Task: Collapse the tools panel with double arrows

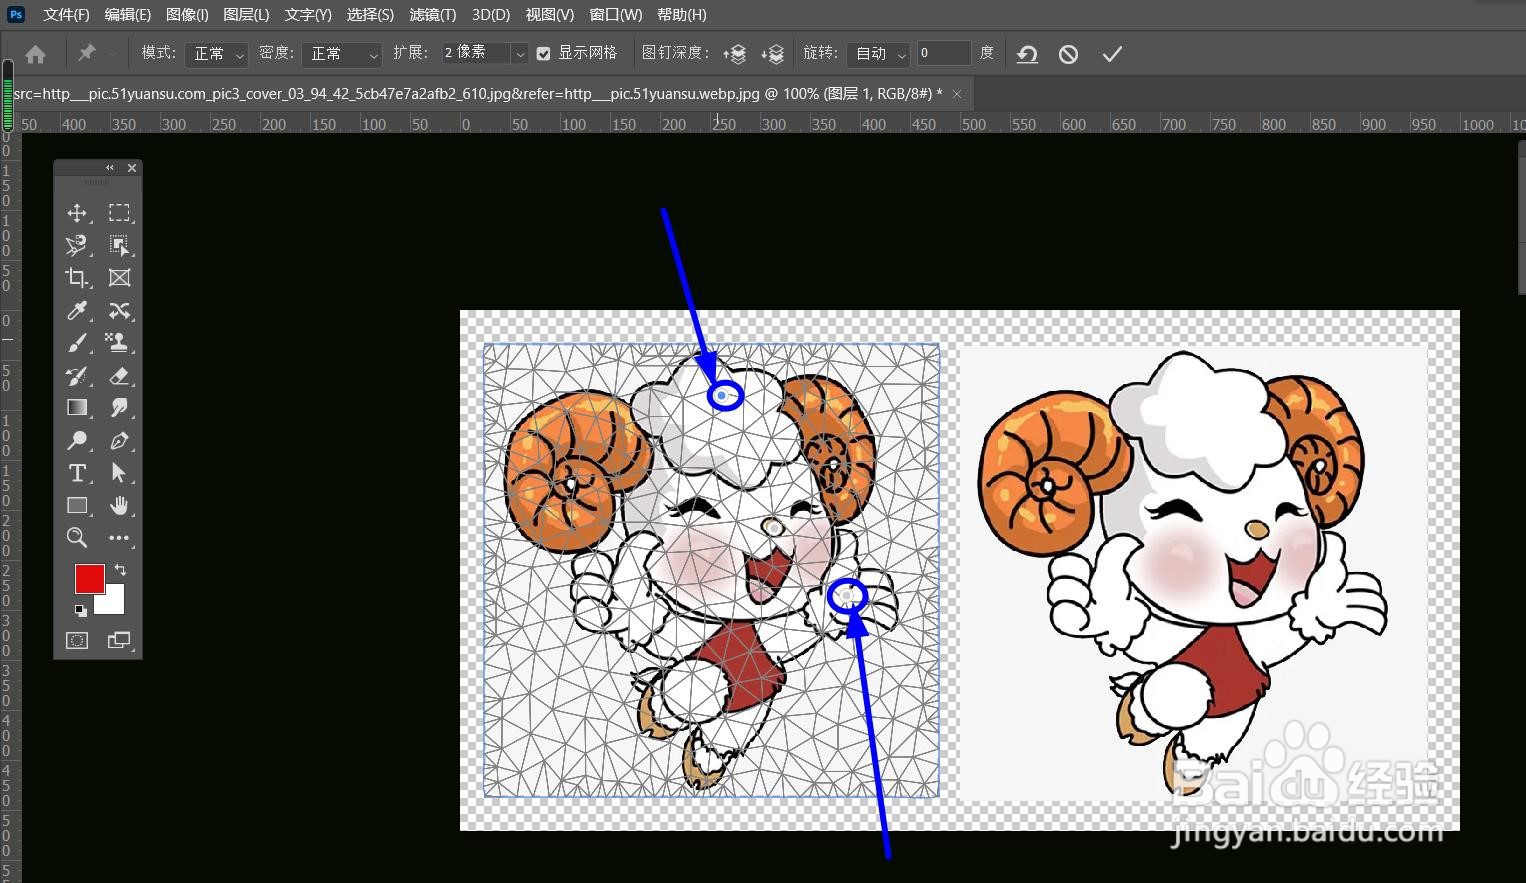Action: pos(110,168)
